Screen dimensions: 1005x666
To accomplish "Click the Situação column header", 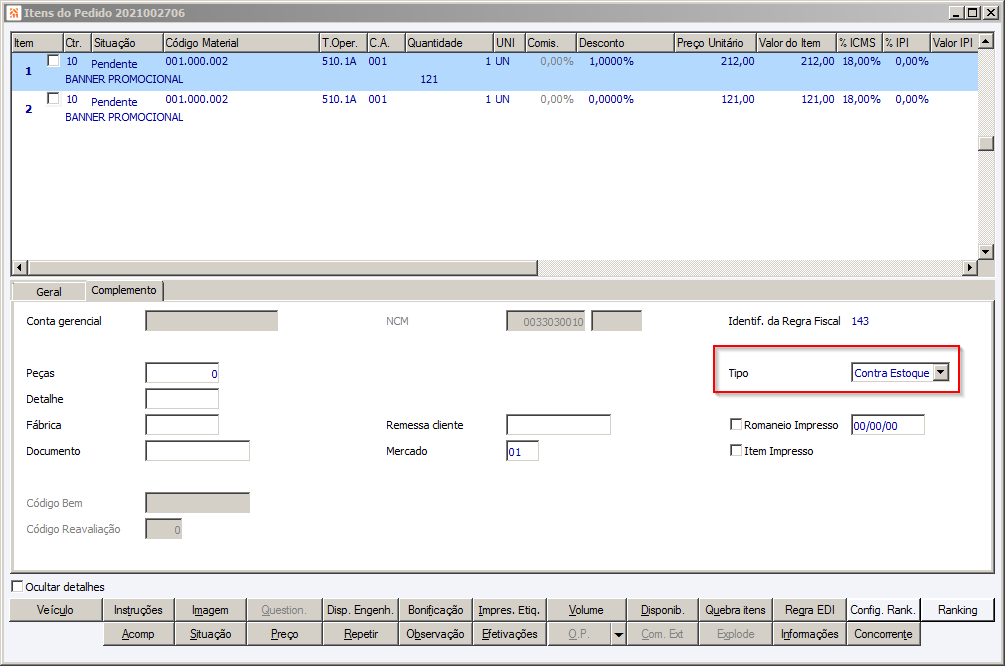I will (x=128, y=42).
